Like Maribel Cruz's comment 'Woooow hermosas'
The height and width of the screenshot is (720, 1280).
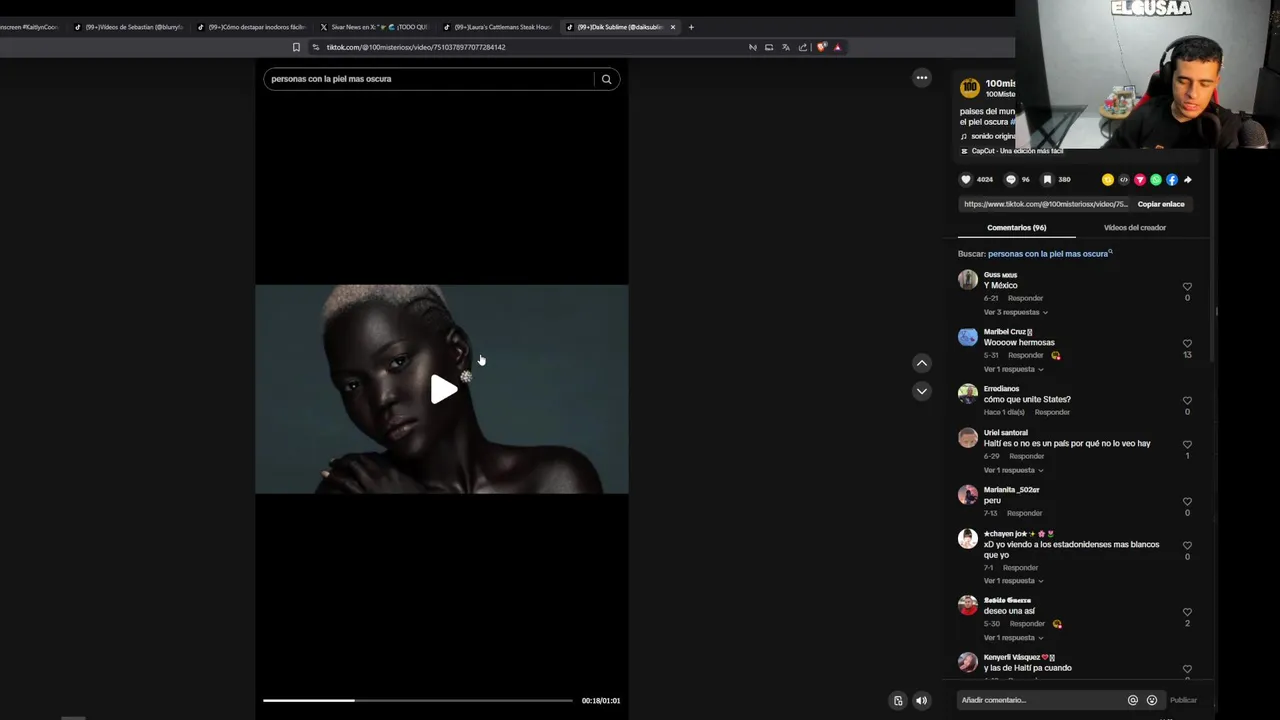1187,343
